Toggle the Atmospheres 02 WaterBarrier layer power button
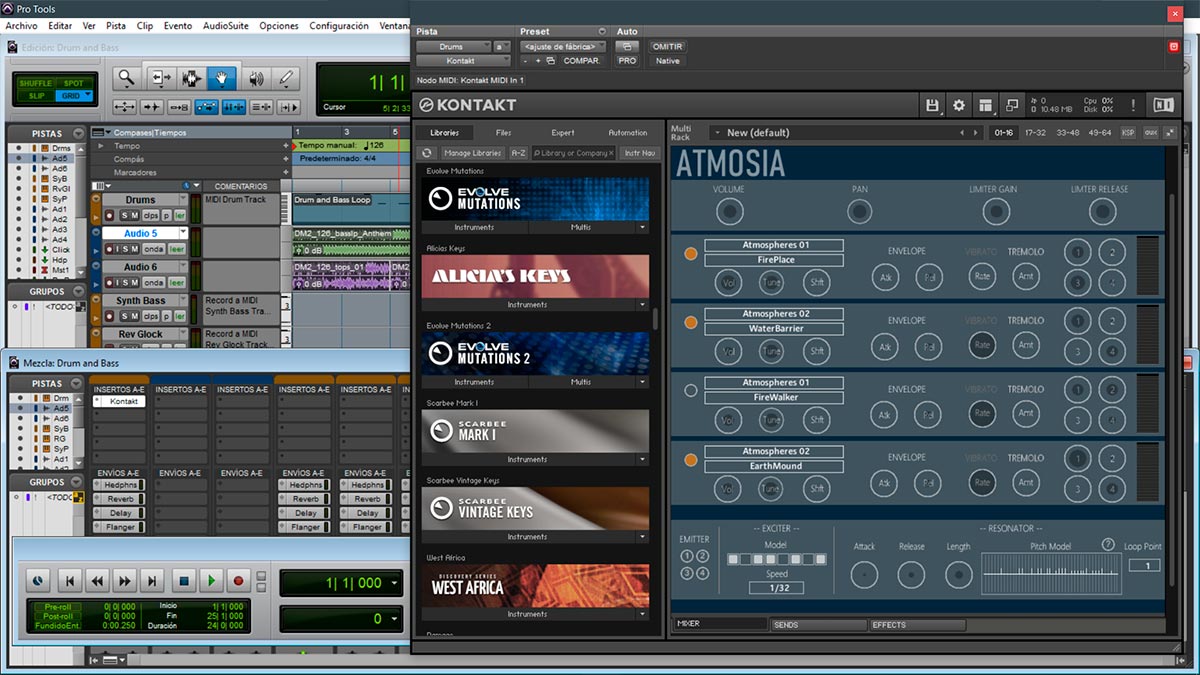1200x675 pixels. click(x=690, y=322)
